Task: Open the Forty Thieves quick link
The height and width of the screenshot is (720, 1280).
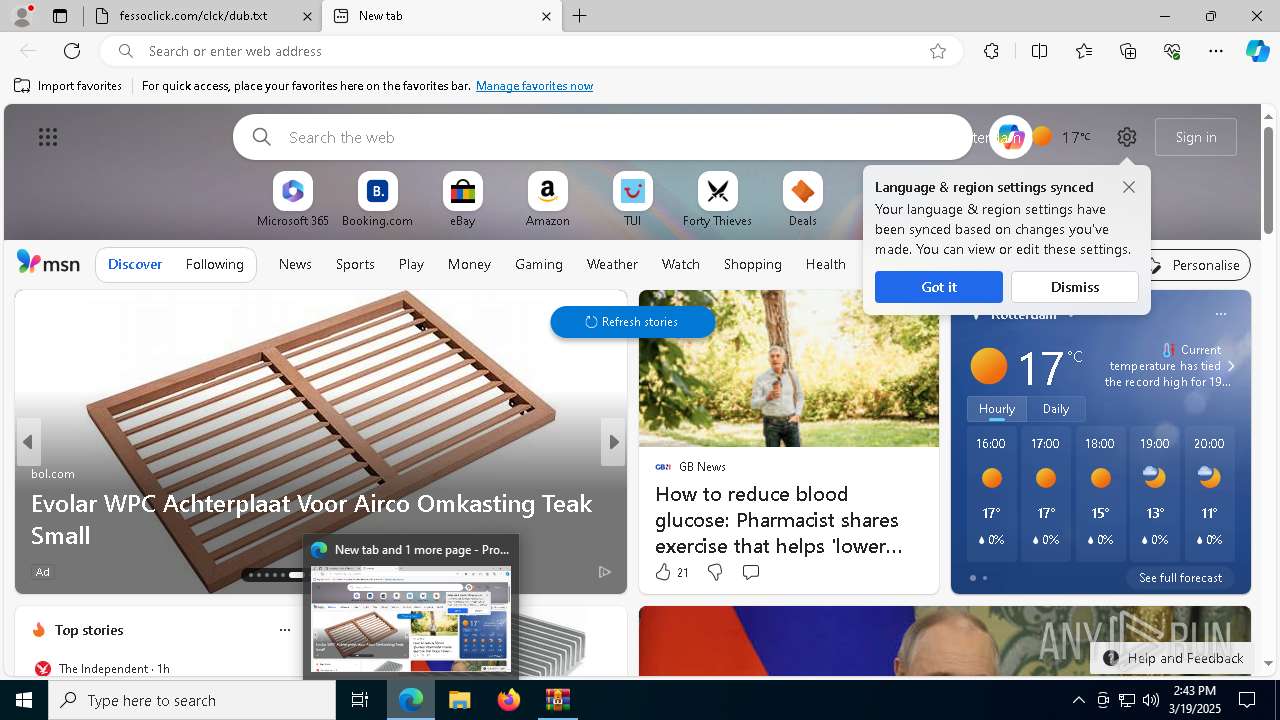Action: (x=717, y=200)
